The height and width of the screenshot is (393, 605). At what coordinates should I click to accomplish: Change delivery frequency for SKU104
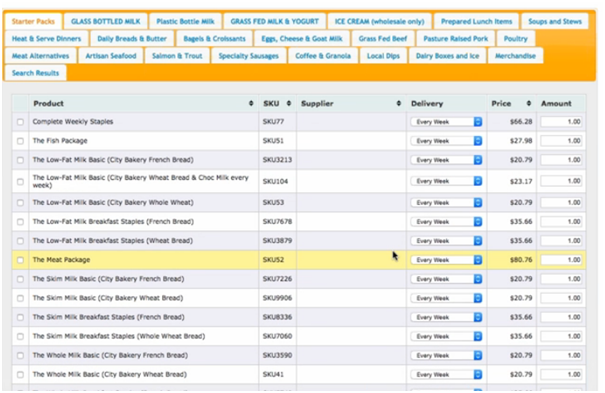[x=446, y=181]
